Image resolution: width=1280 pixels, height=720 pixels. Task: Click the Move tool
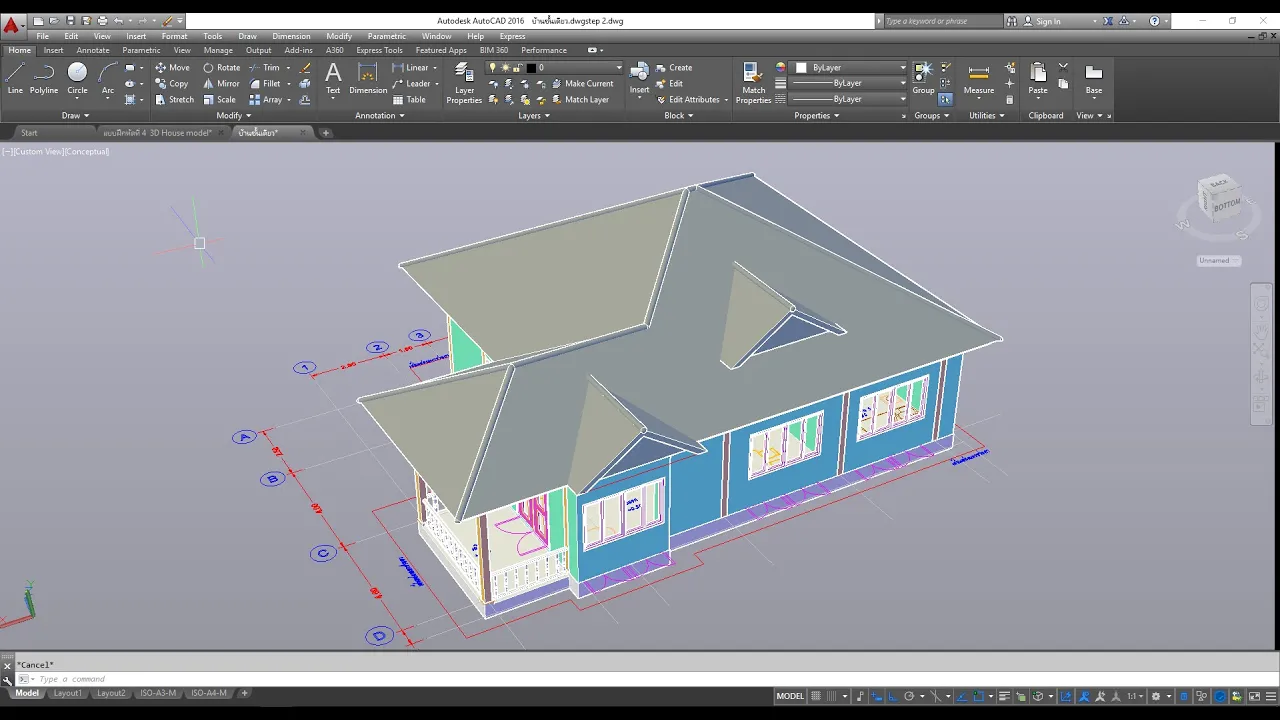click(x=172, y=68)
